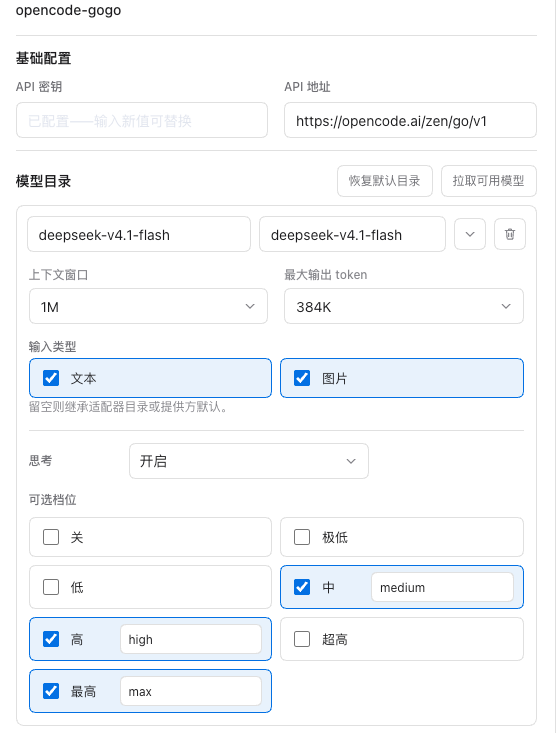Collapse model entry with chevron button
This screenshot has height=733, width=559.
(x=470, y=234)
